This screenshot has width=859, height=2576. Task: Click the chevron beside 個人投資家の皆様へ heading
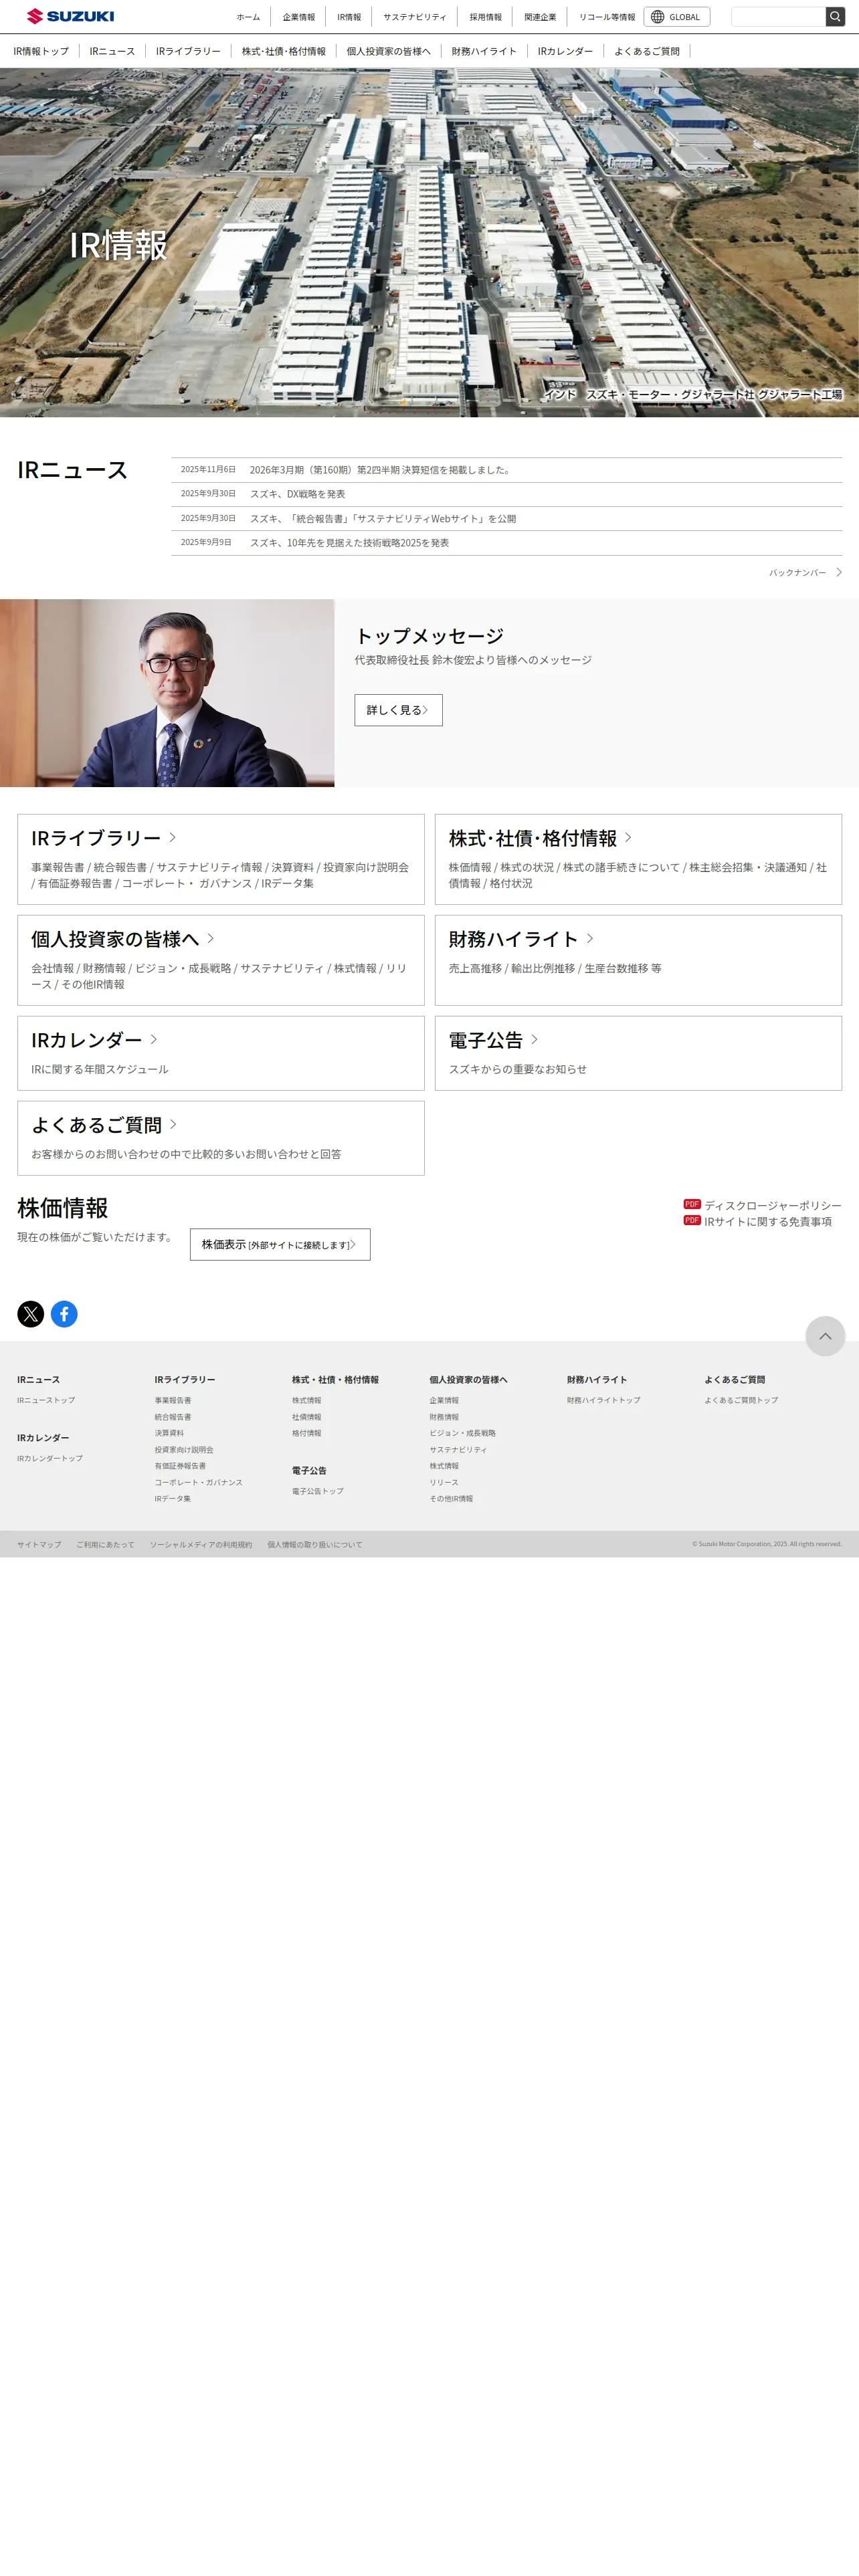click(210, 939)
